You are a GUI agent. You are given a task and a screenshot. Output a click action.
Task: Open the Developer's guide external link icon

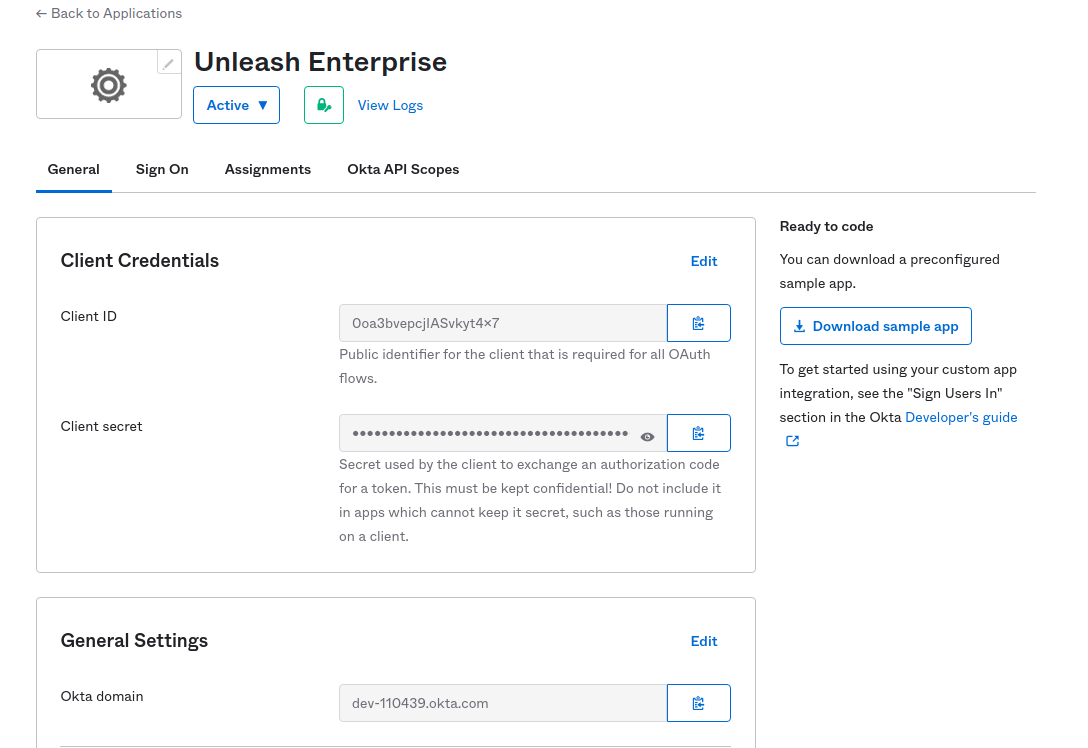[792, 440]
